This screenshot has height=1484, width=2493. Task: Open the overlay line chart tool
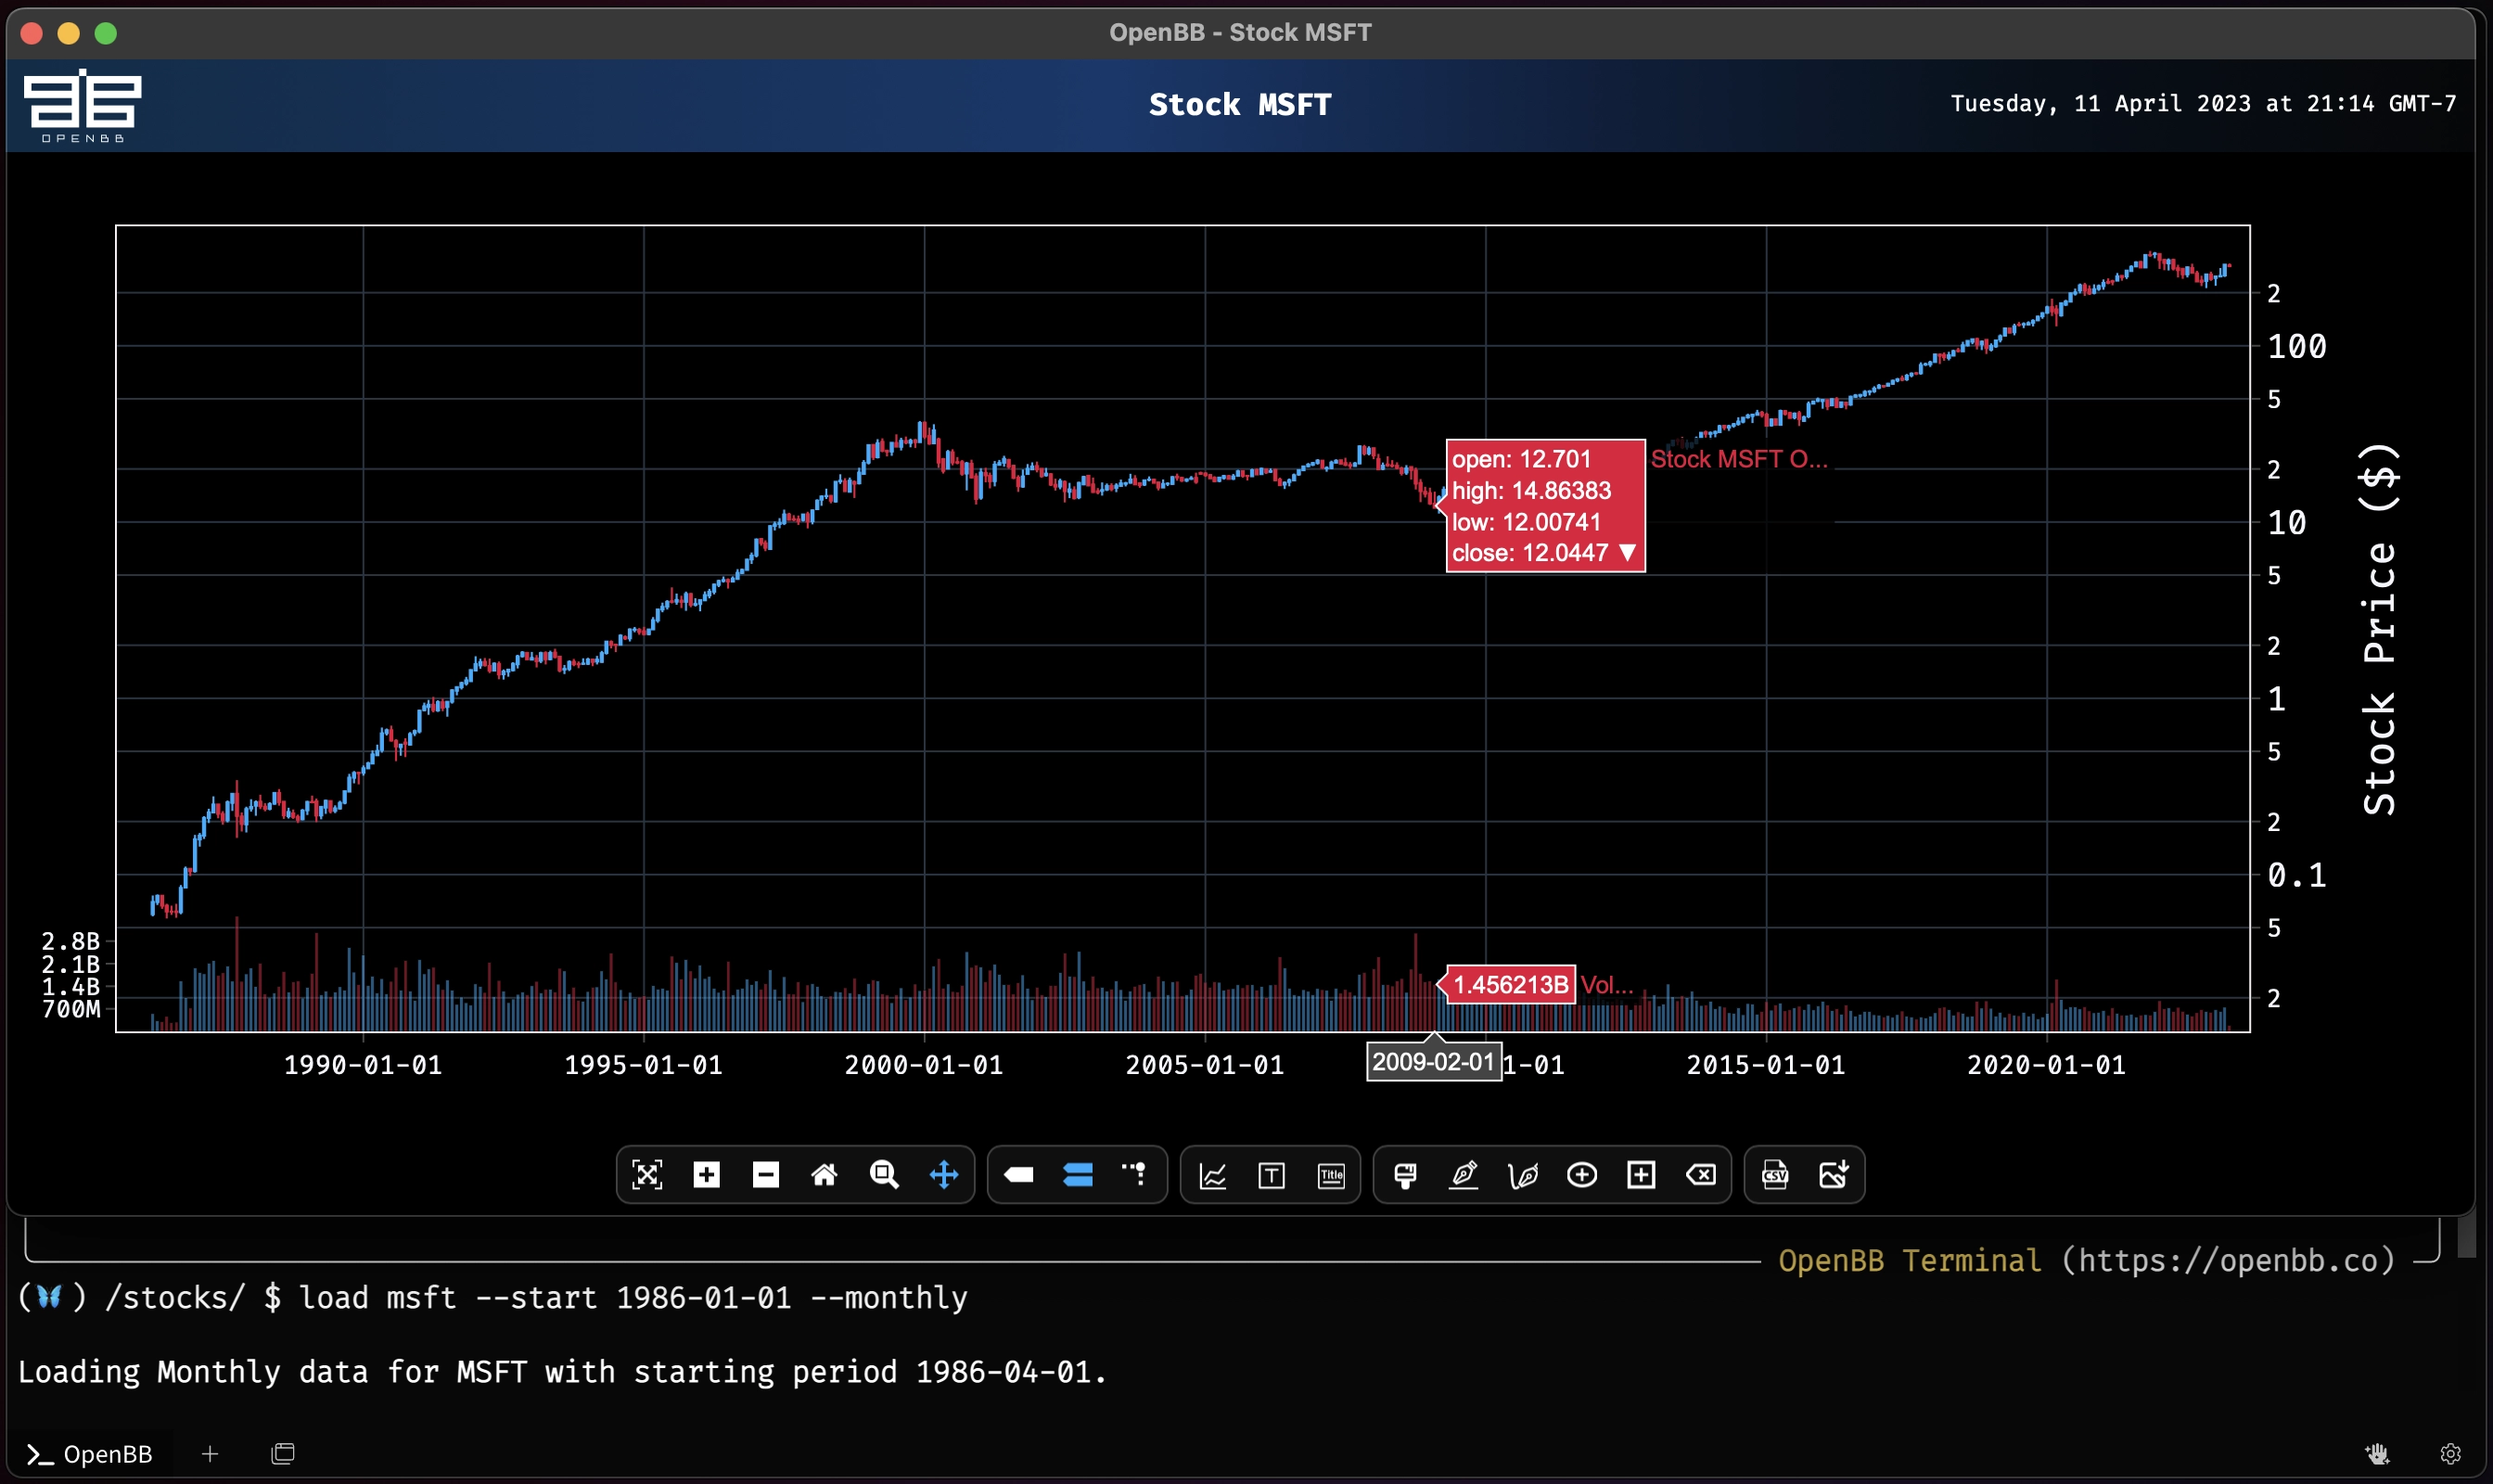tap(1212, 1174)
